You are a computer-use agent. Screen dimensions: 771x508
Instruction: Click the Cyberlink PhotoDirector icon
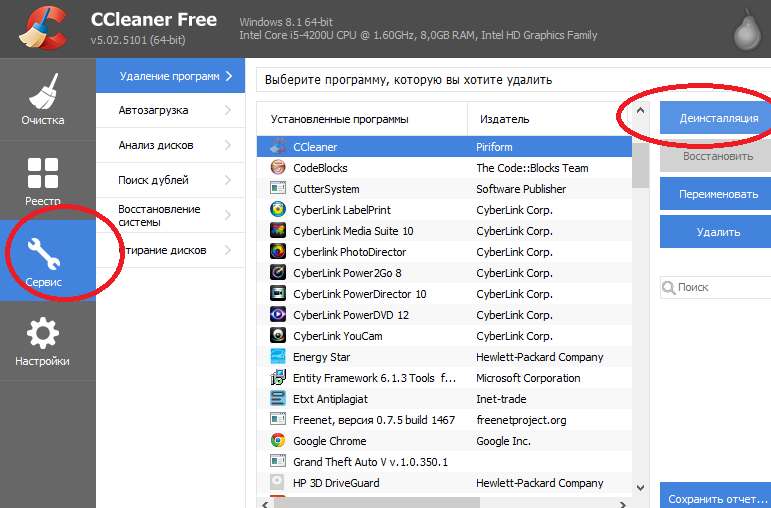pyautogui.click(x=278, y=252)
